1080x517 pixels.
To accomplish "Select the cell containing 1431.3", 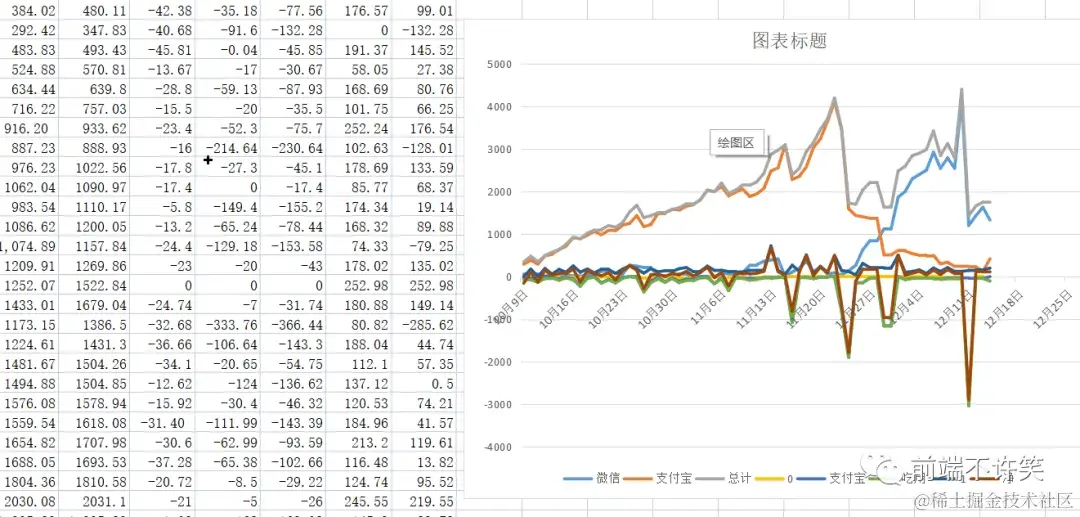I will click(93, 345).
